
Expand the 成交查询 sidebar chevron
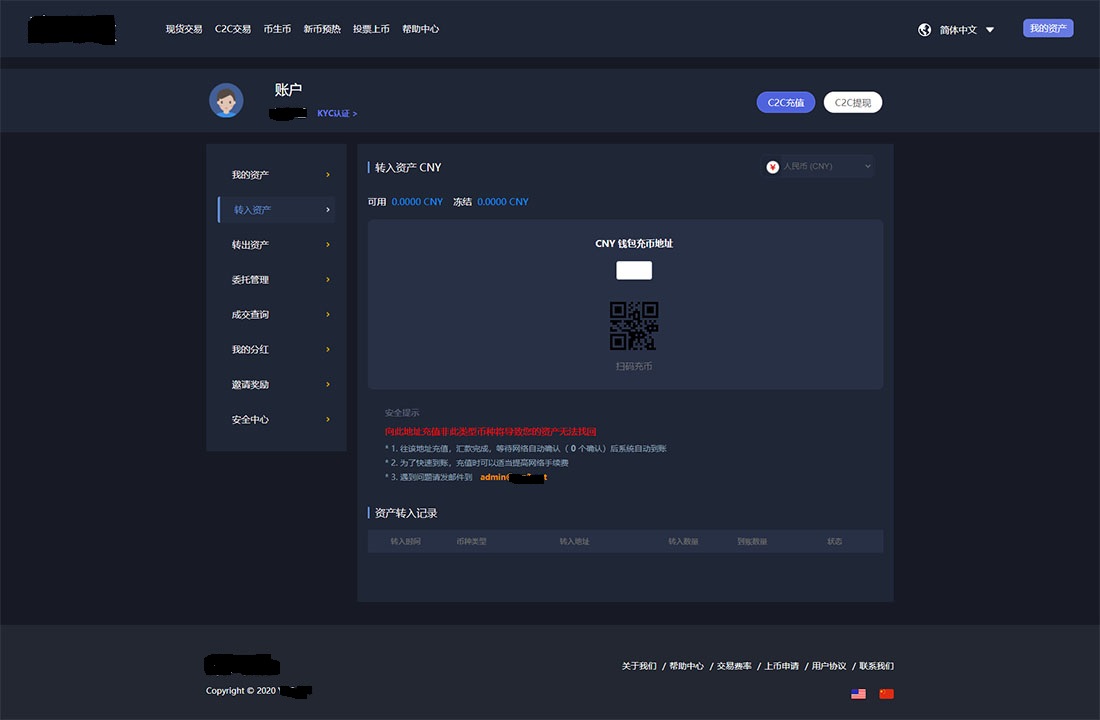point(328,314)
